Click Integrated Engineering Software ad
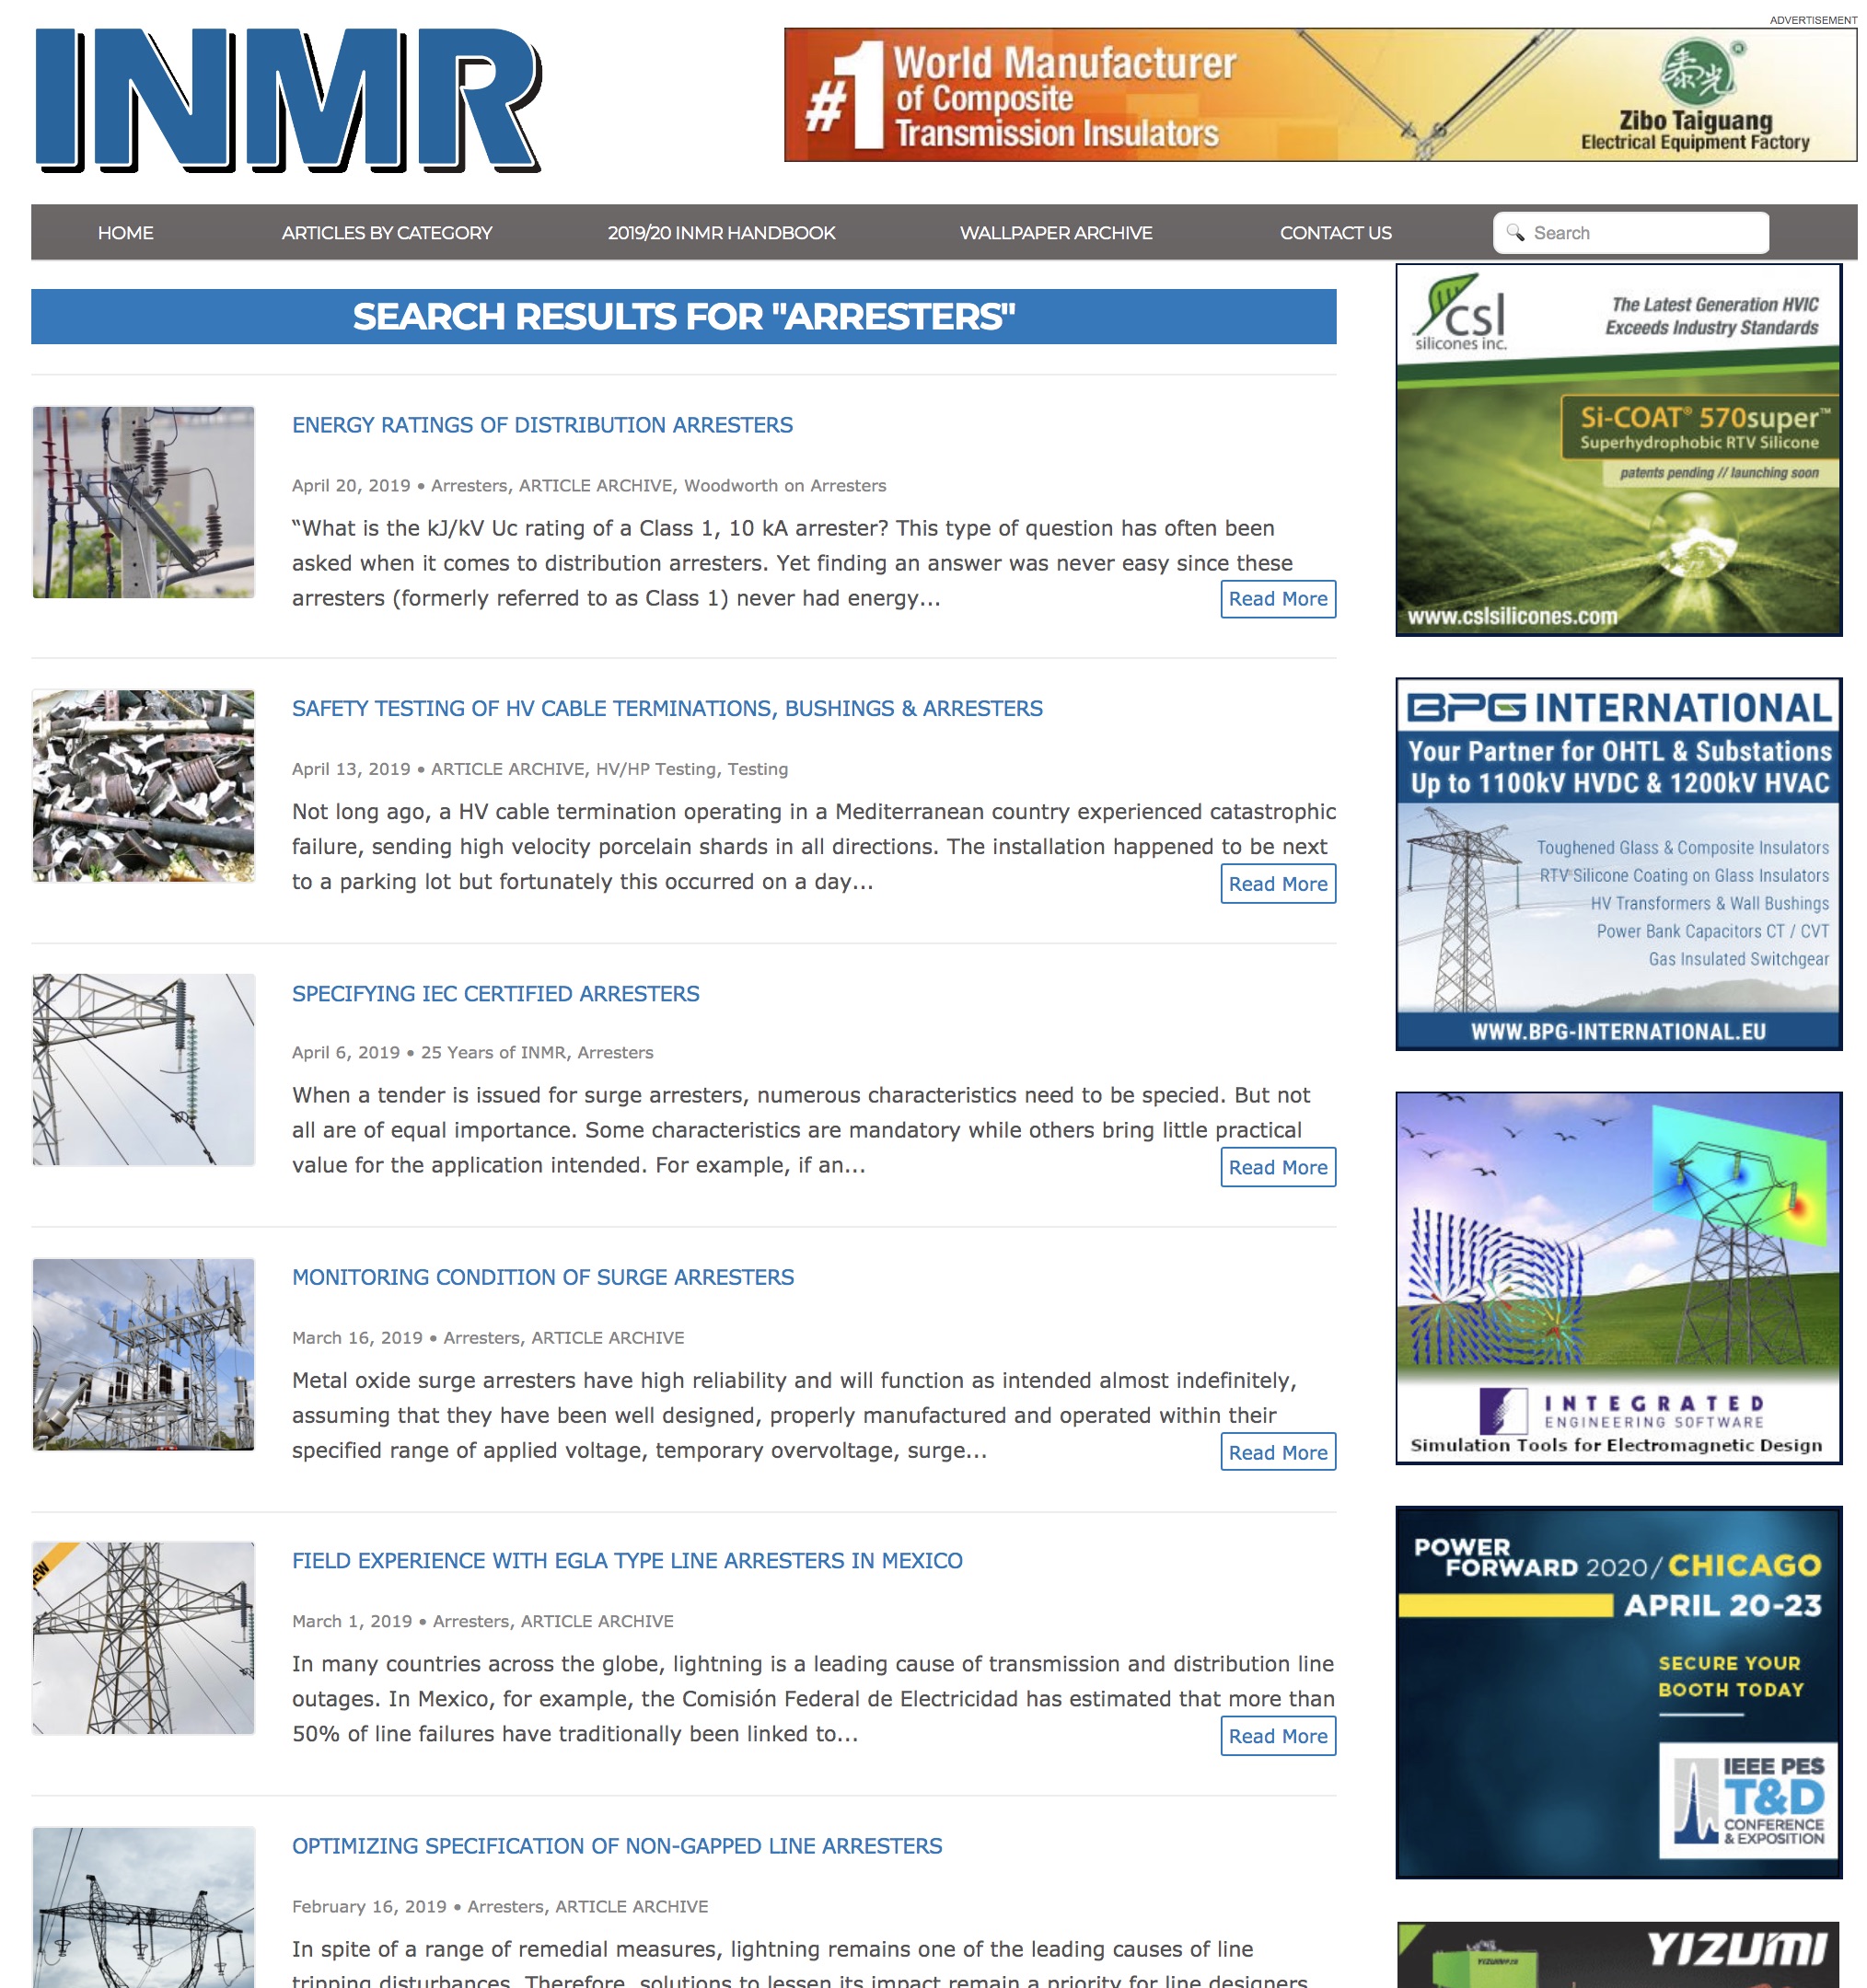 pyautogui.click(x=1619, y=1278)
